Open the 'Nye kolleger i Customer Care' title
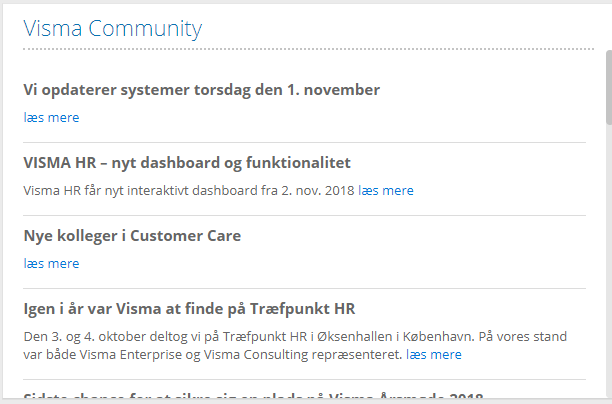The height and width of the screenshot is (404, 612). pos(132,236)
